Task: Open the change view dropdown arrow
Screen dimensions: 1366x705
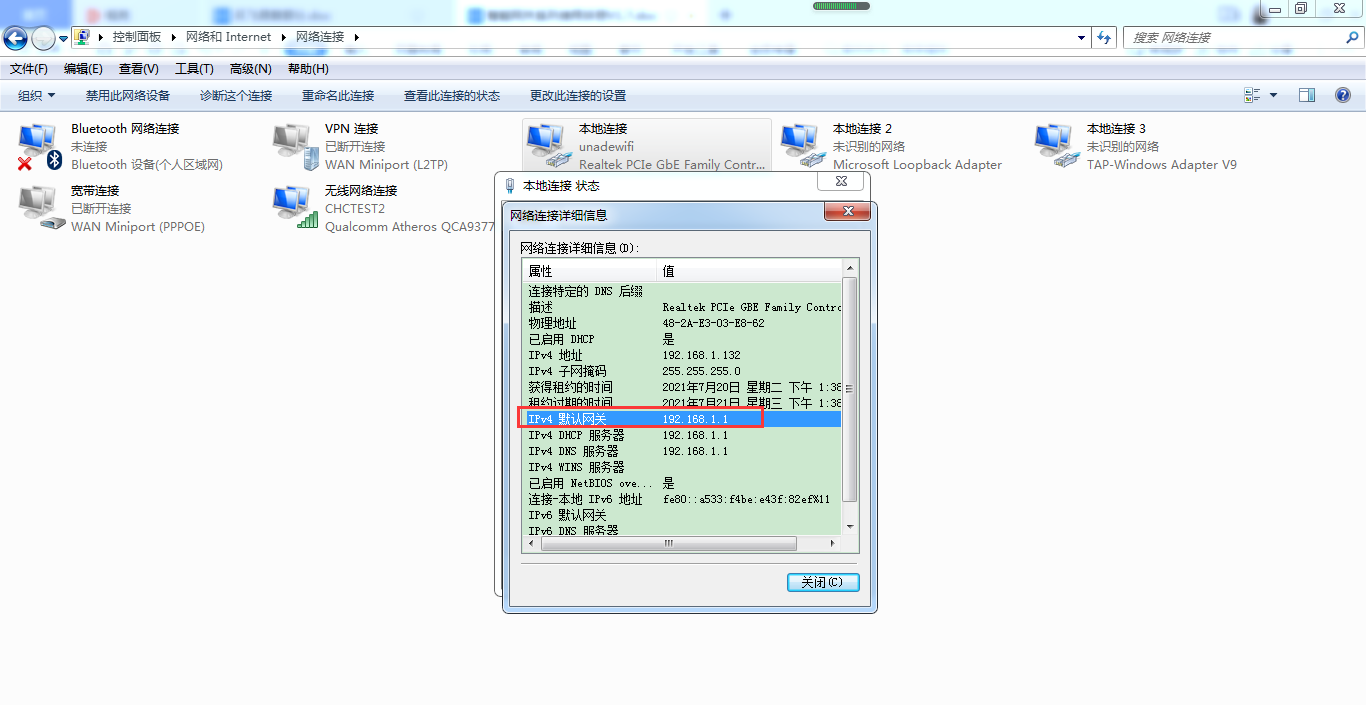Action: point(1273,95)
